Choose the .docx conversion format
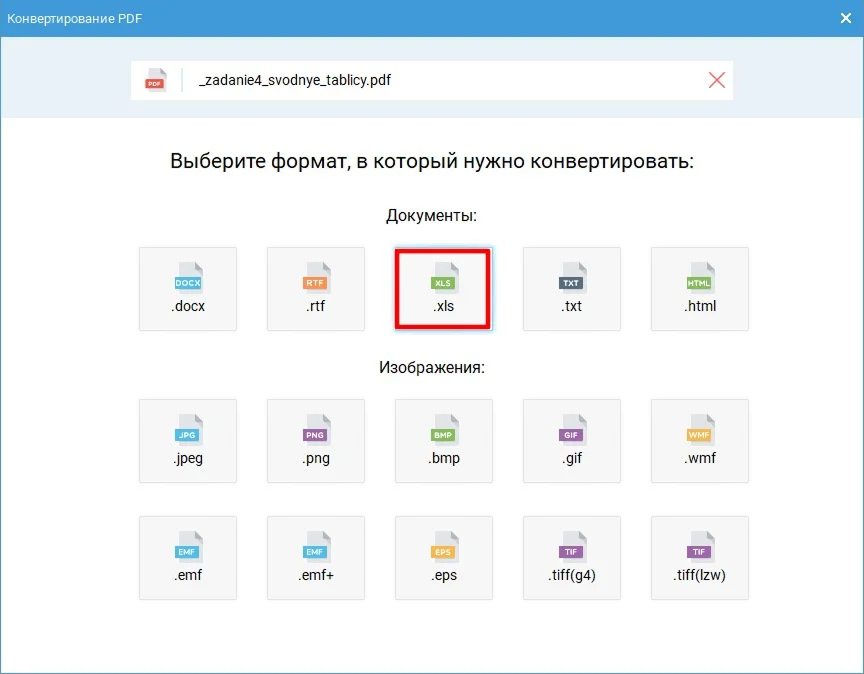The width and height of the screenshot is (864, 674). coord(188,289)
